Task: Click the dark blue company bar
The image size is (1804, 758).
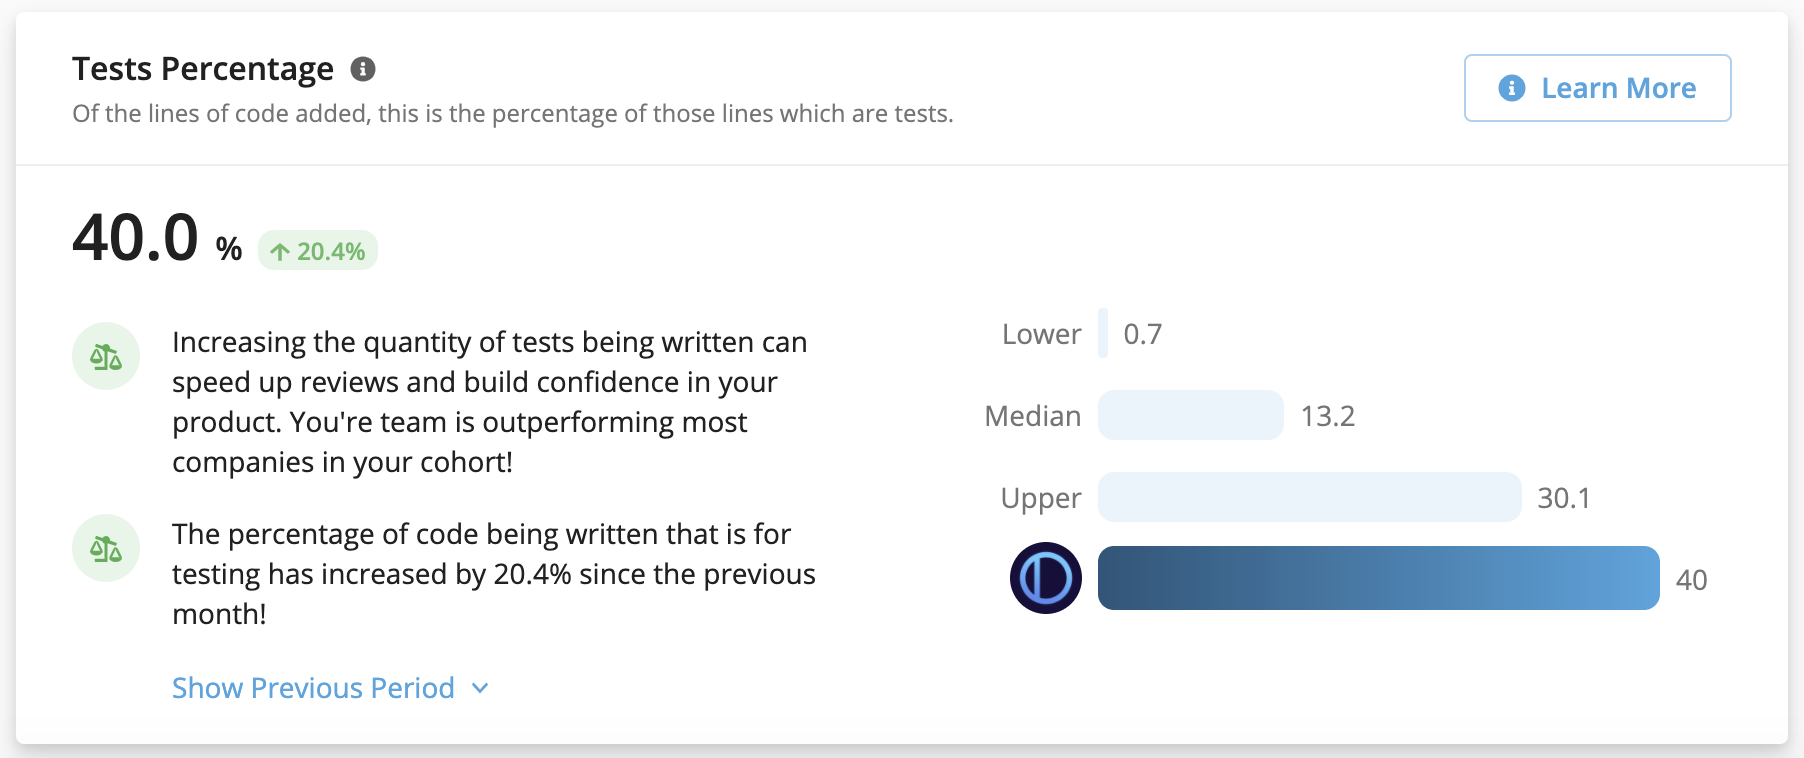Action: (x=1378, y=578)
